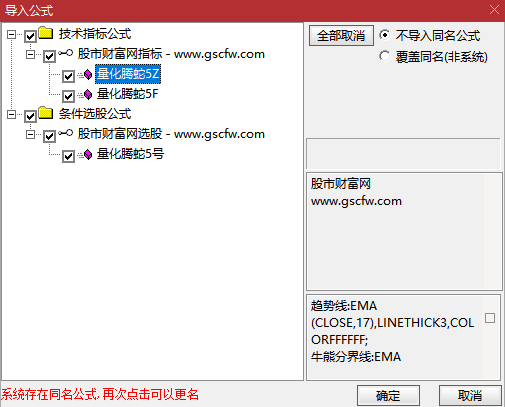Collapse the 技术指标公式 tree node
Screen dimensions: 505x407
click(12, 34)
